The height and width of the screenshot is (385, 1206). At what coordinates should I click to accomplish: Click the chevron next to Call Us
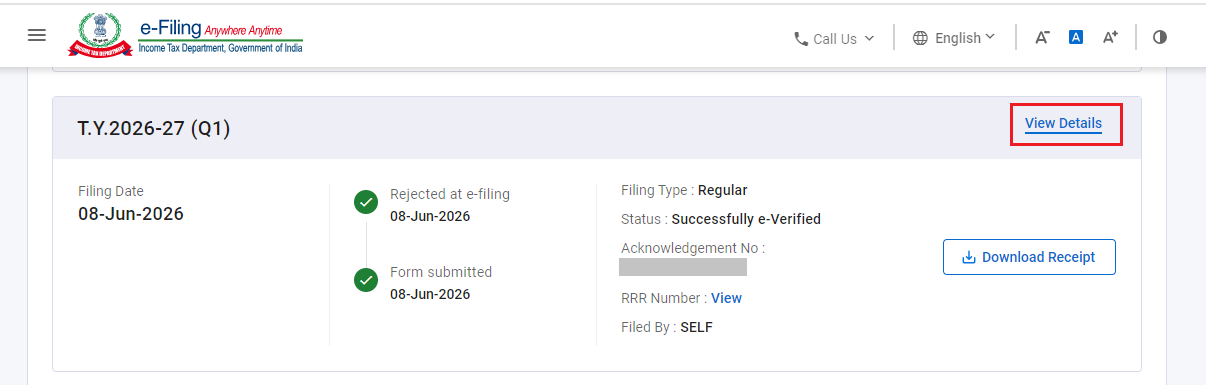869,39
